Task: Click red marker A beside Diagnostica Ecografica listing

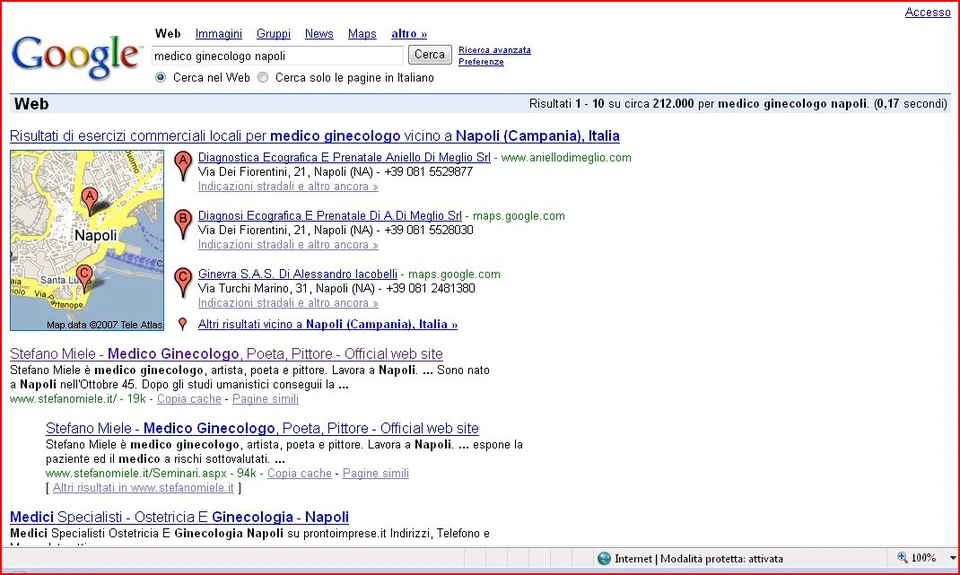Action: [x=182, y=166]
